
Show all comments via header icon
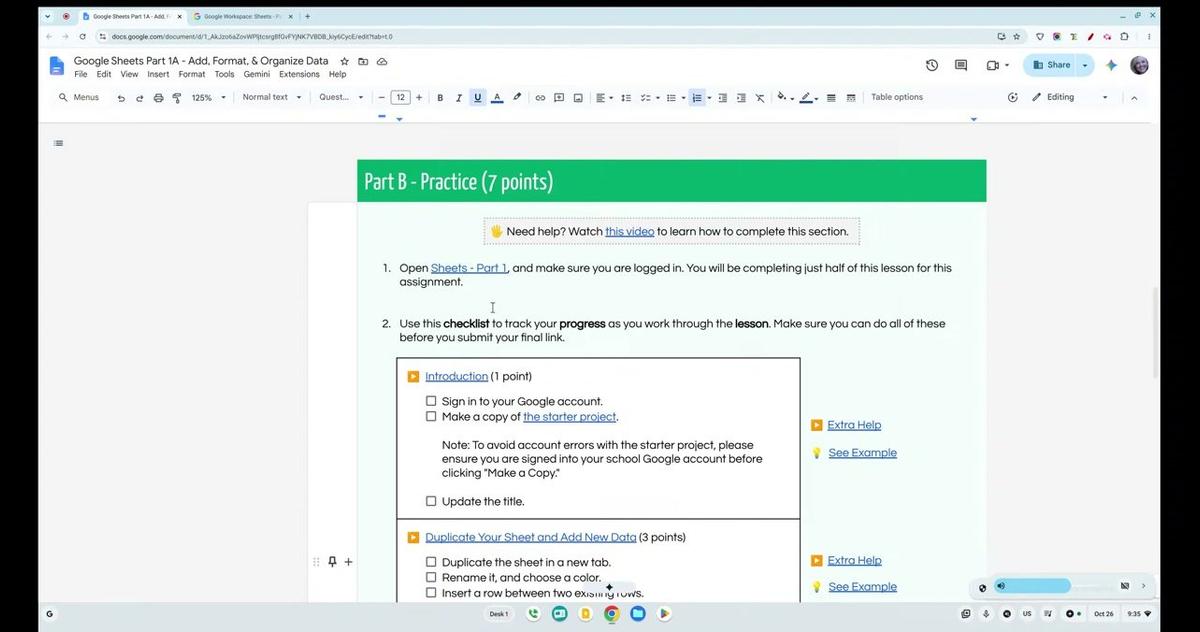[961, 65]
